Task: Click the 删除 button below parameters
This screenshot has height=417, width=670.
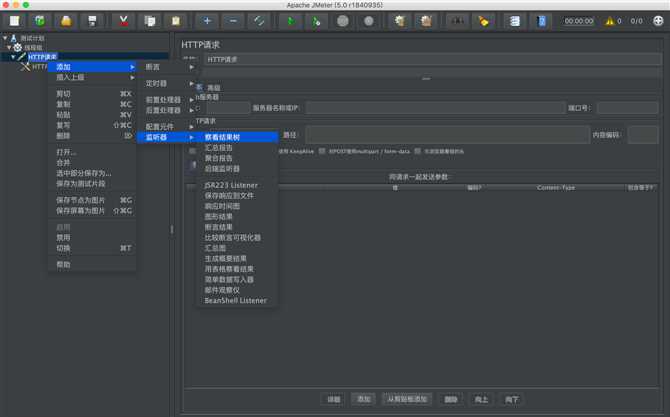Action: [x=450, y=399]
